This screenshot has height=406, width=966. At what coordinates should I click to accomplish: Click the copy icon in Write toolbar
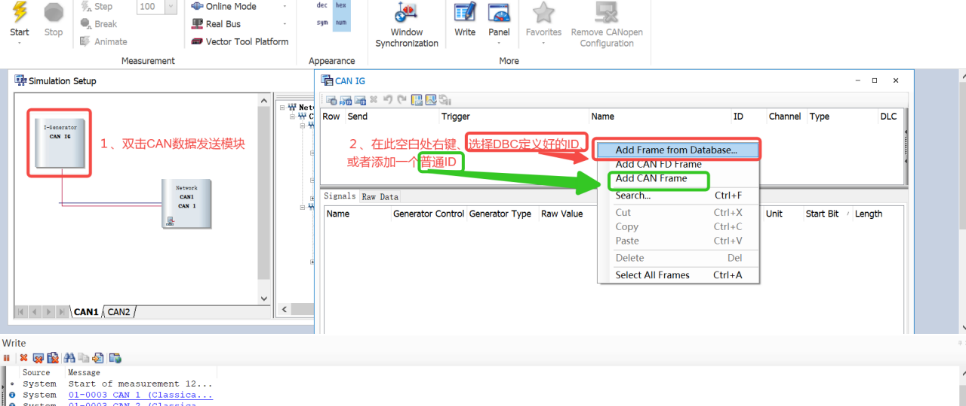pyautogui.click(x=84, y=357)
